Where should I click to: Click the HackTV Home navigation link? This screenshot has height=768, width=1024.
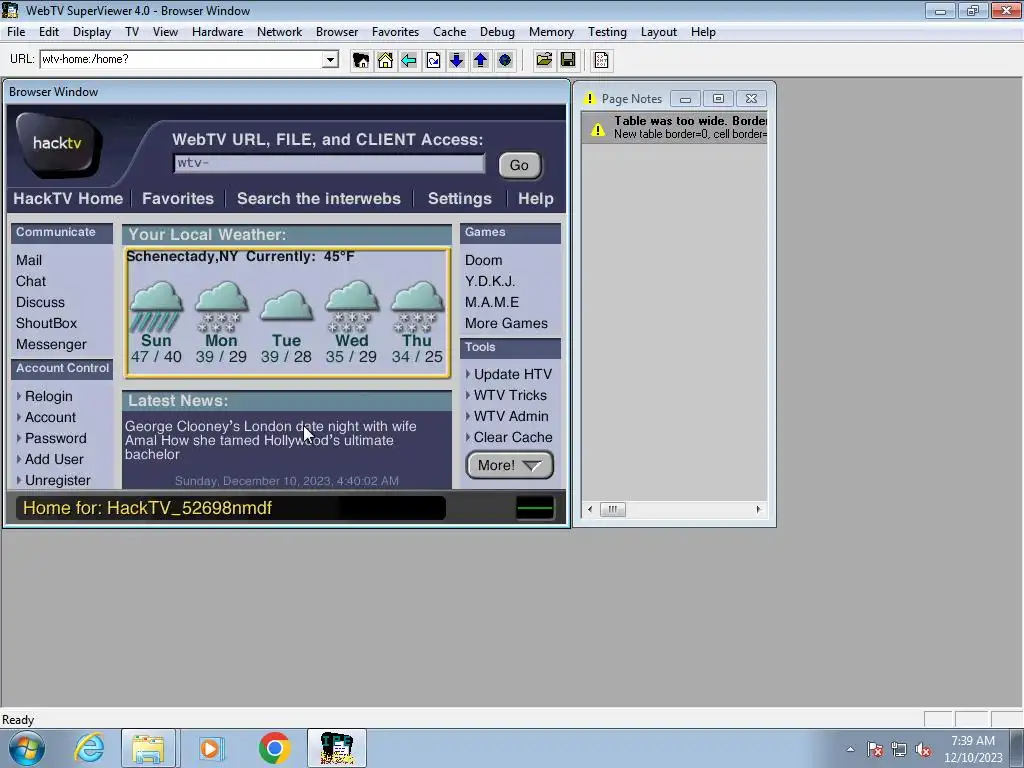click(x=68, y=199)
